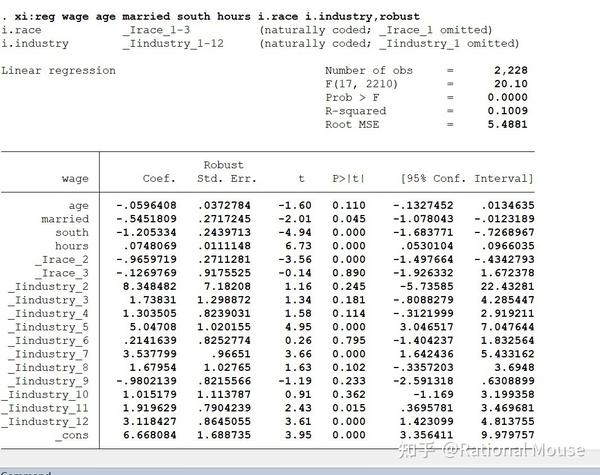Select the _Irace_2 row label
This screenshot has width=600, height=475.
(62, 260)
